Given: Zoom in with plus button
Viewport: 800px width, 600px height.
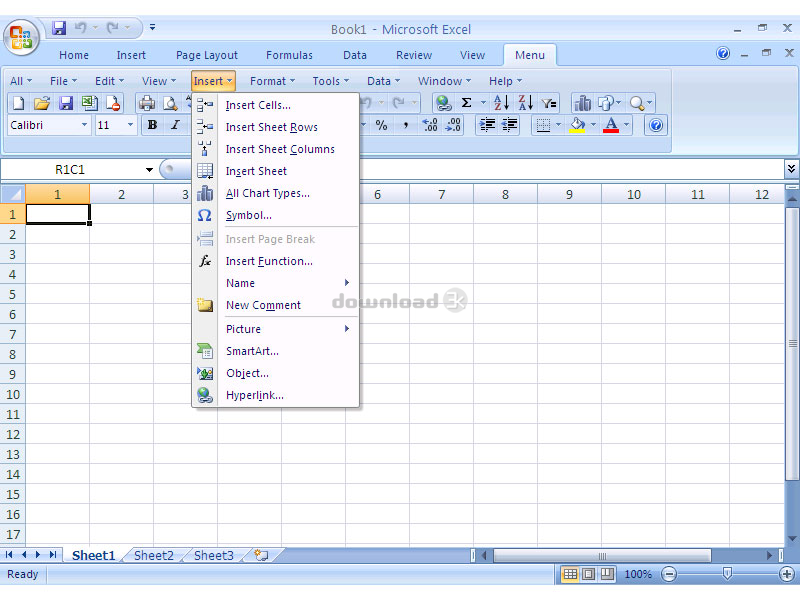Looking at the screenshot, I should point(787,574).
